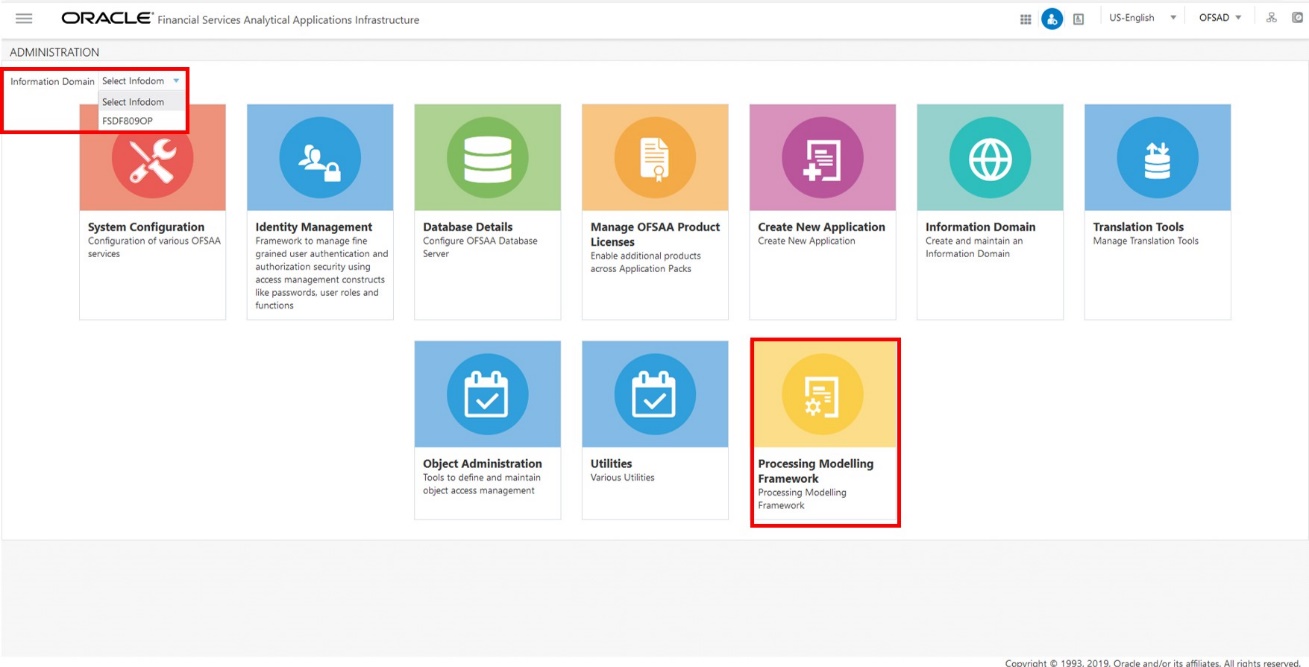Viewport: 1309px width, 667px height.
Task: Open Utilities title link
Action: [611, 464]
